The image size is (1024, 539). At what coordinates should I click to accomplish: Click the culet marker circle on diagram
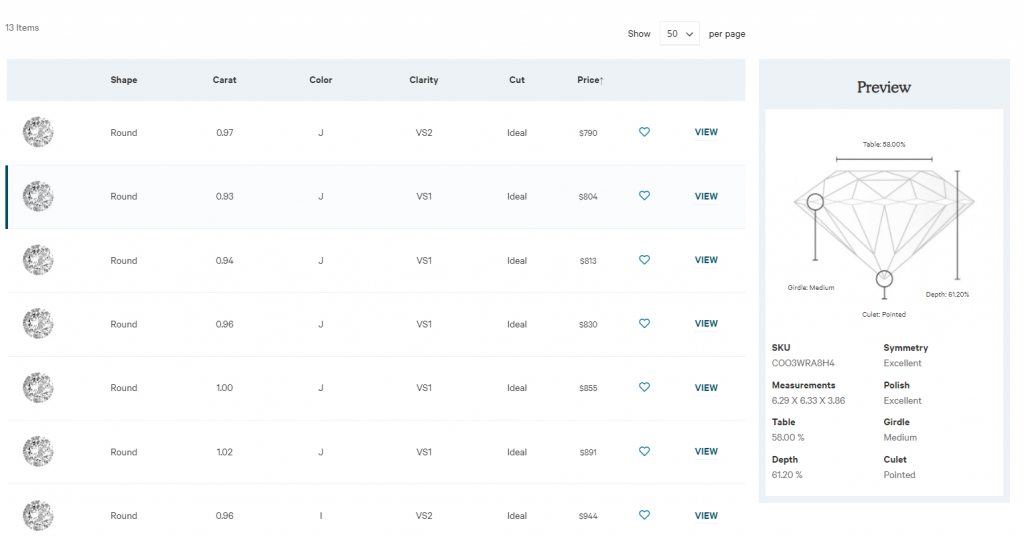click(x=884, y=279)
